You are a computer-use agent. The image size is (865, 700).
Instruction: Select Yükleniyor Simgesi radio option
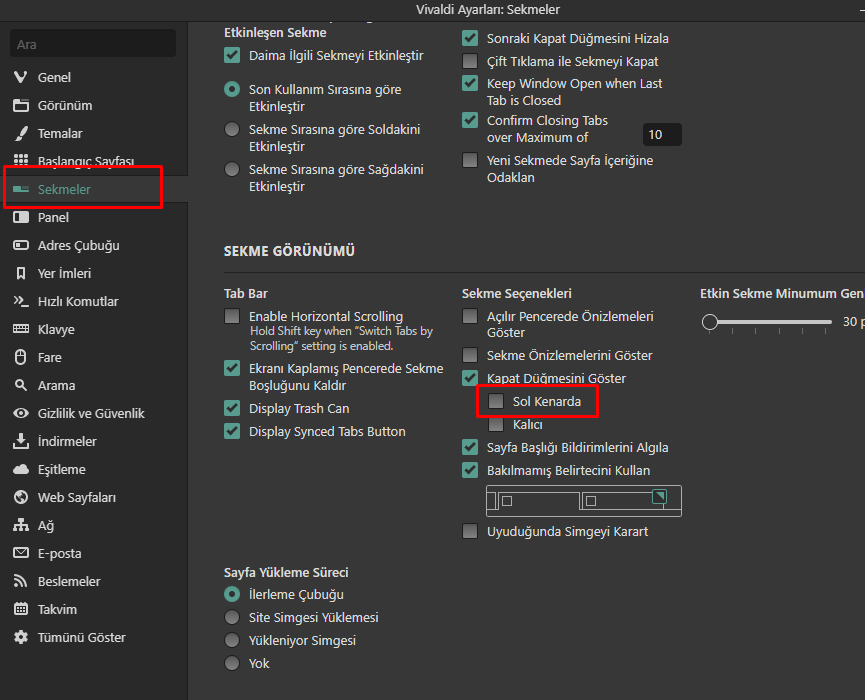(x=232, y=640)
